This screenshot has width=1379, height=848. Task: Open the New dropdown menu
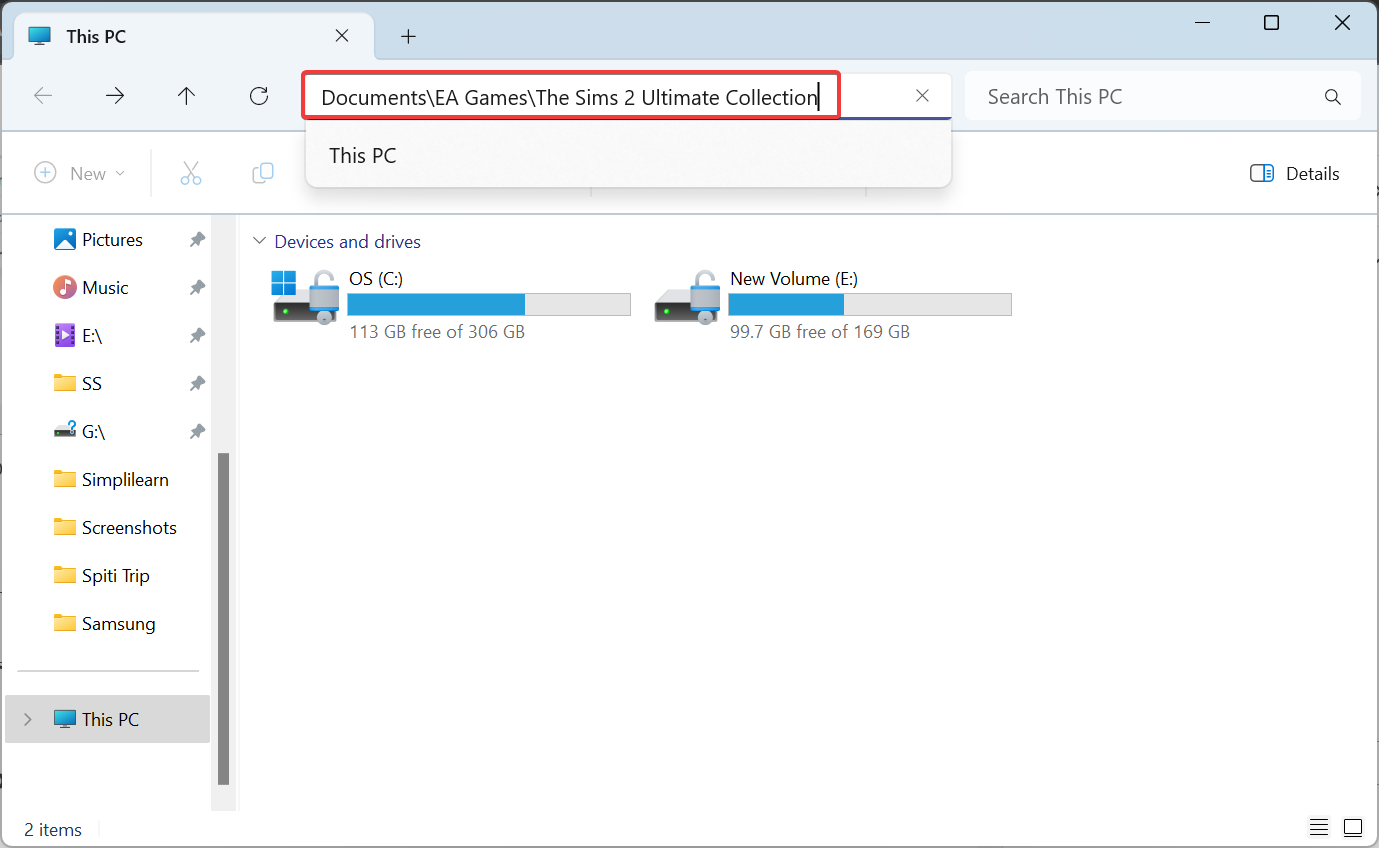tap(80, 173)
